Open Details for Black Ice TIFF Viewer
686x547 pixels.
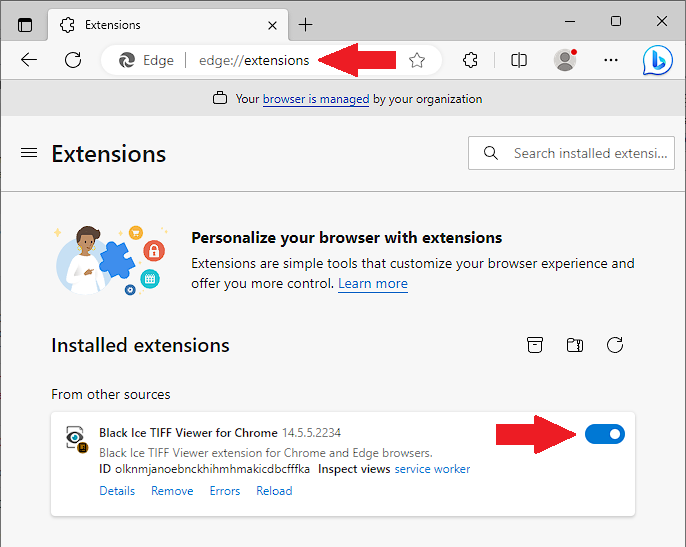tap(117, 491)
